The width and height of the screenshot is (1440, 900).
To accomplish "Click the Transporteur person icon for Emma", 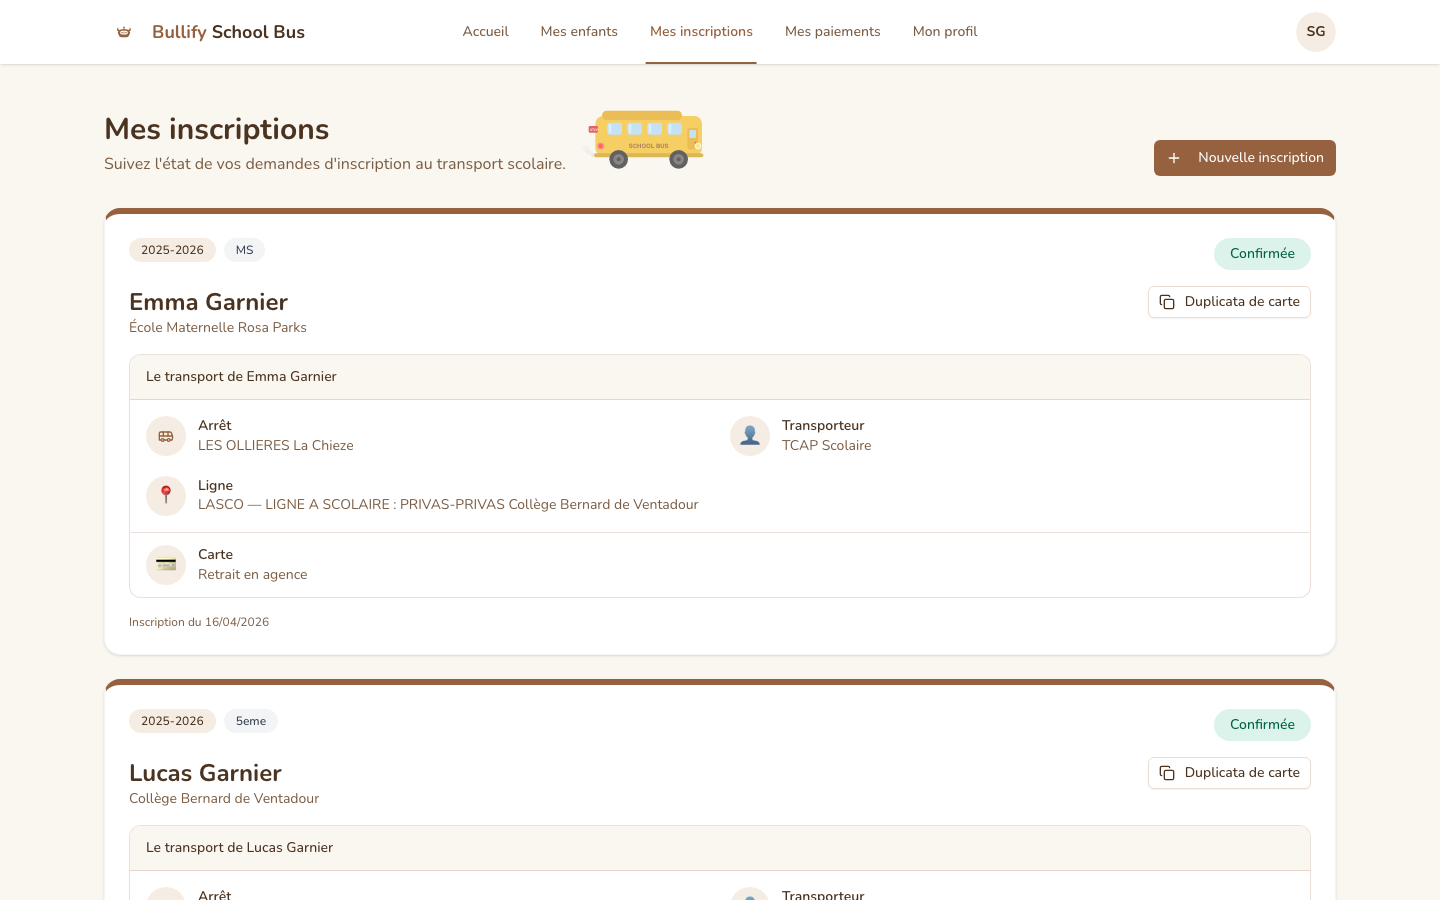I will click(750, 436).
